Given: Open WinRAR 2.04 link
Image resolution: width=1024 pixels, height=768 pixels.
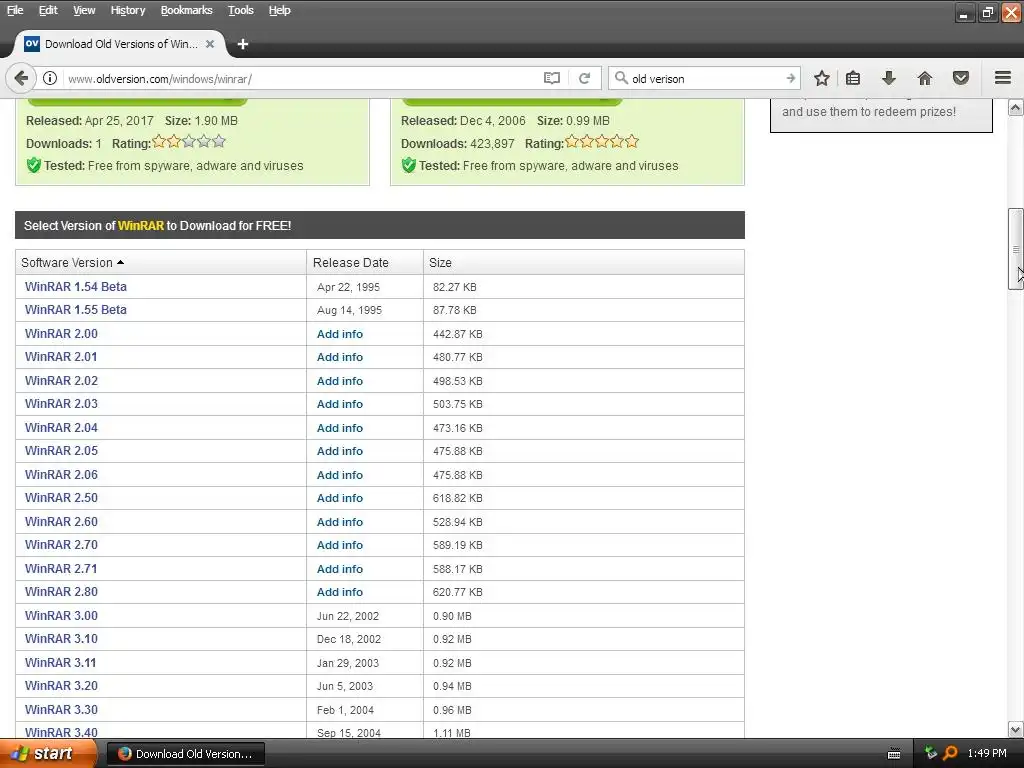Looking at the screenshot, I should point(61,428).
